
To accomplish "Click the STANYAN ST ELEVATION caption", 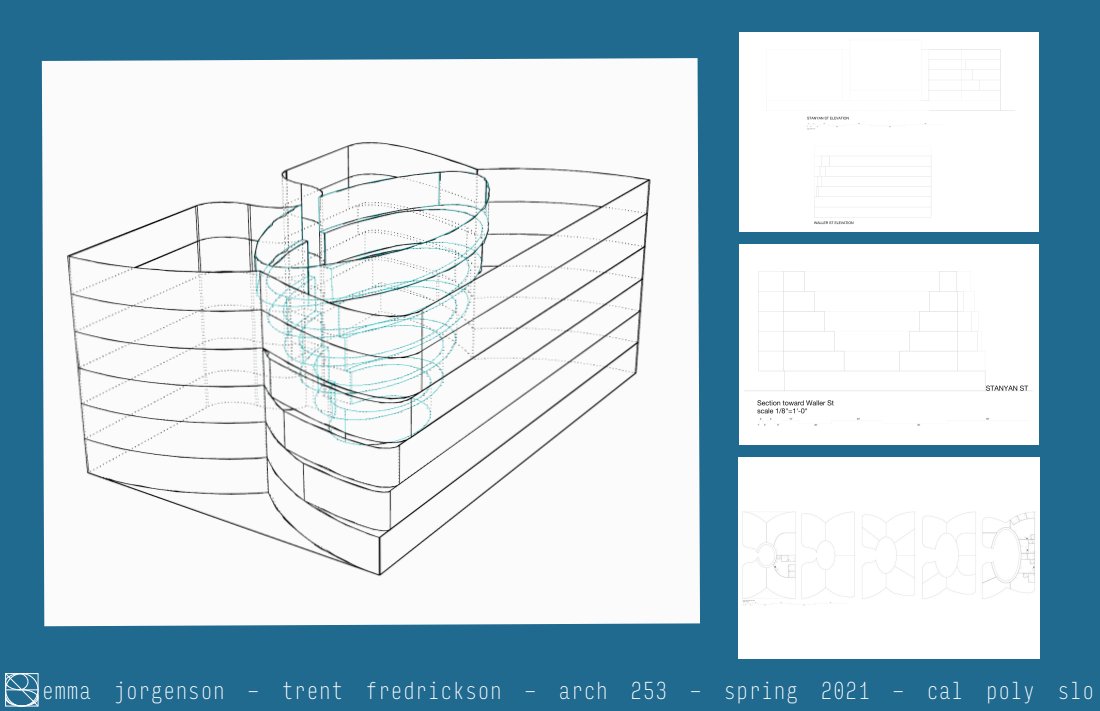I will (x=828, y=118).
